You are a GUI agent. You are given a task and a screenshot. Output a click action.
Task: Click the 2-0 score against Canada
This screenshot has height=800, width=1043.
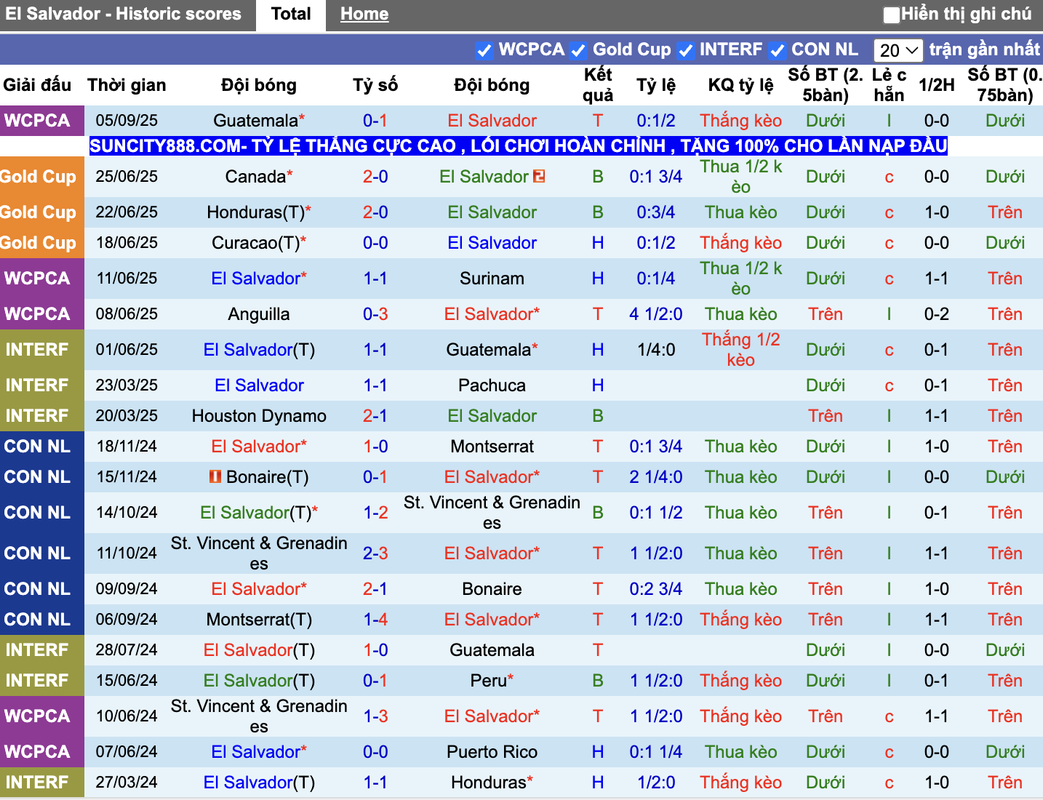point(375,177)
